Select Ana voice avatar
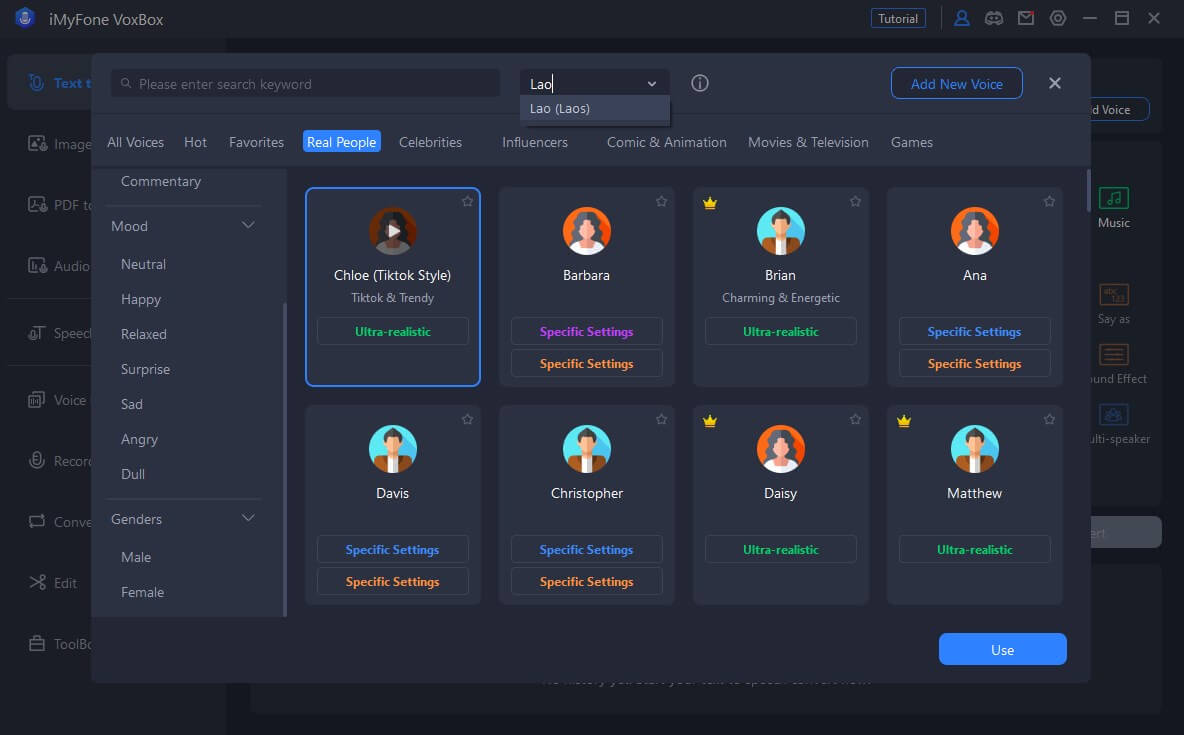This screenshot has height=735, width=1184. 975,230
